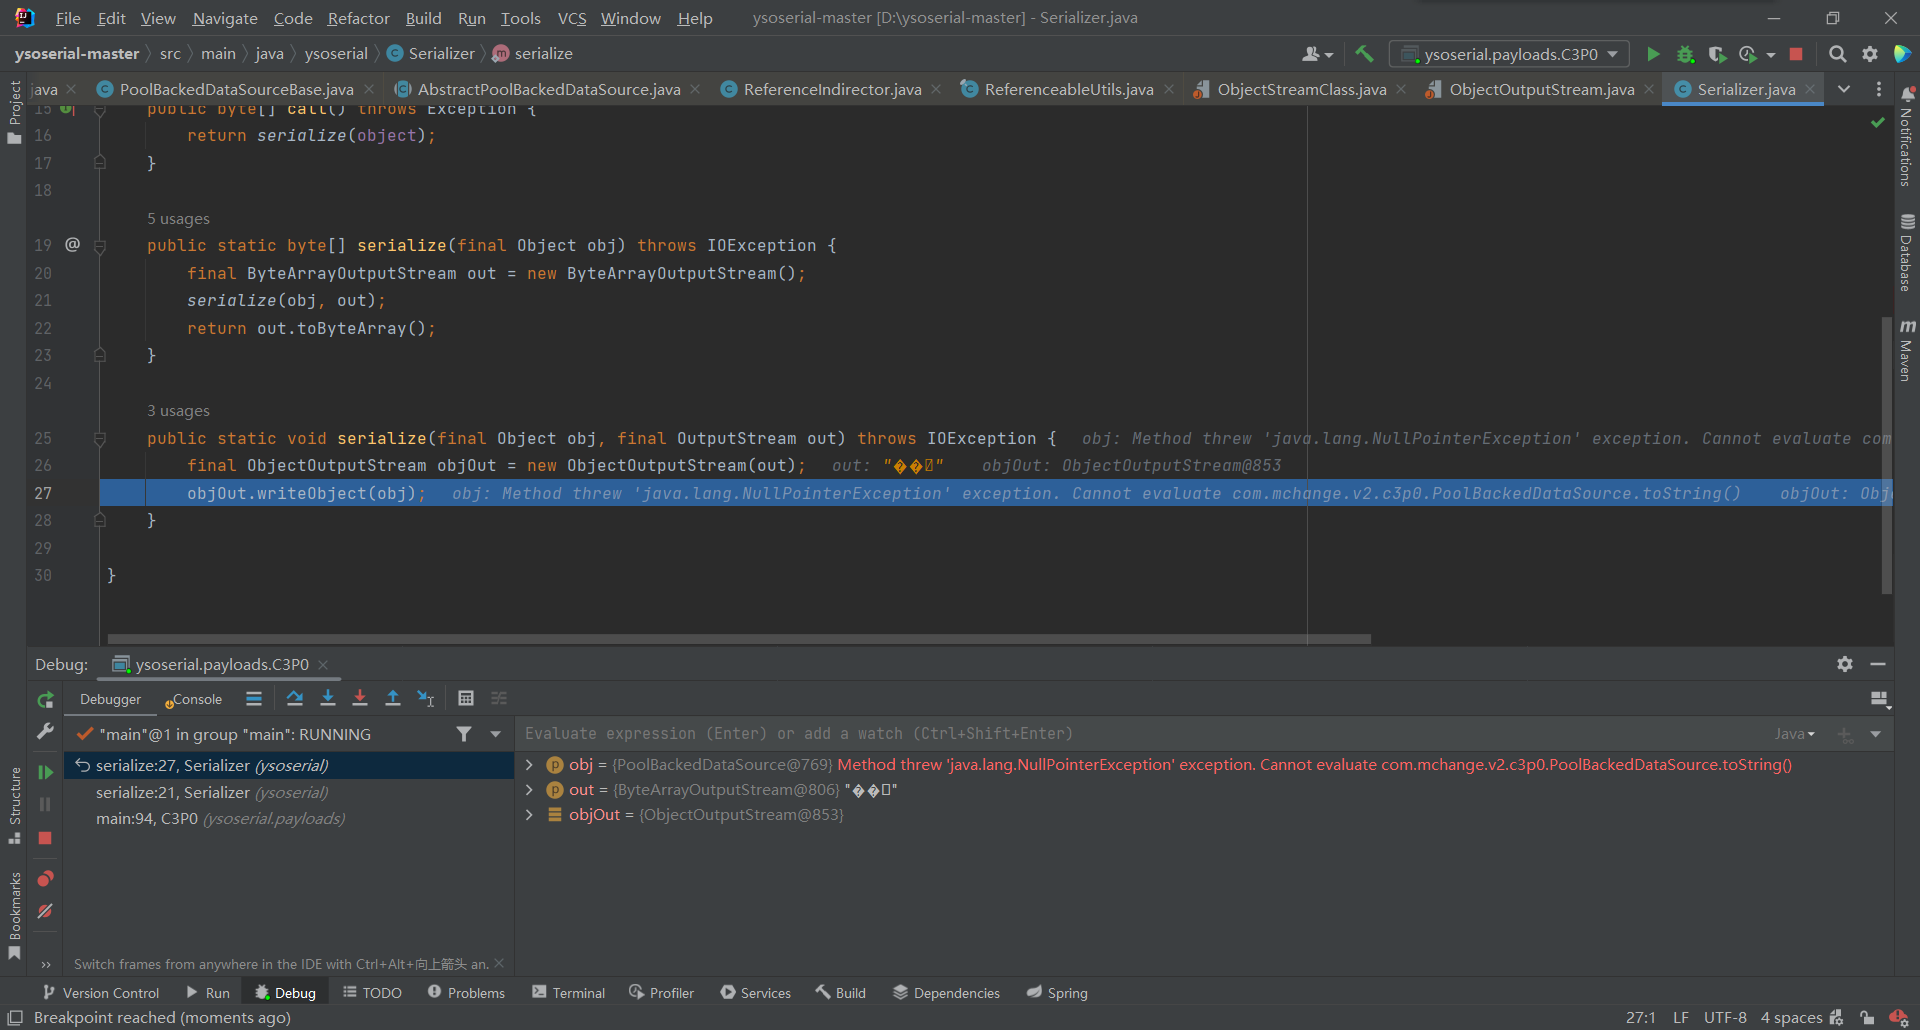Open IDE settings gear in top toolbar
Image resolution: width=1920 pixels, height=1030 pixels.
pos(1870,54)
